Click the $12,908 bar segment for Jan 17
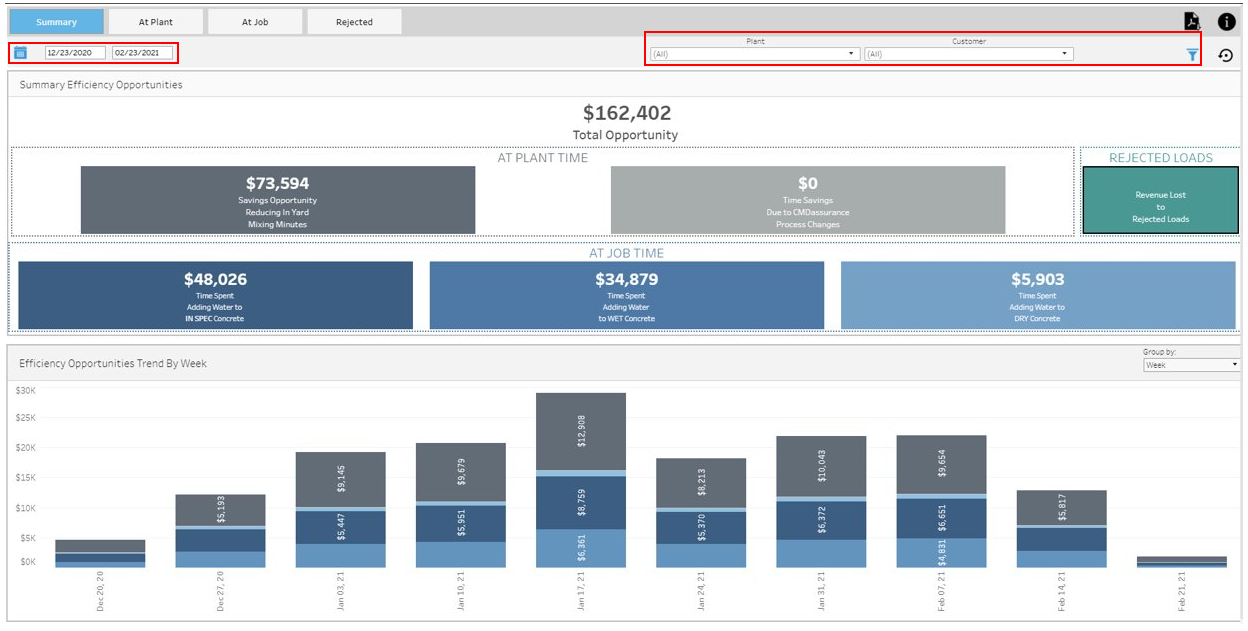The image size is (1248, 631). pos(581,431)
